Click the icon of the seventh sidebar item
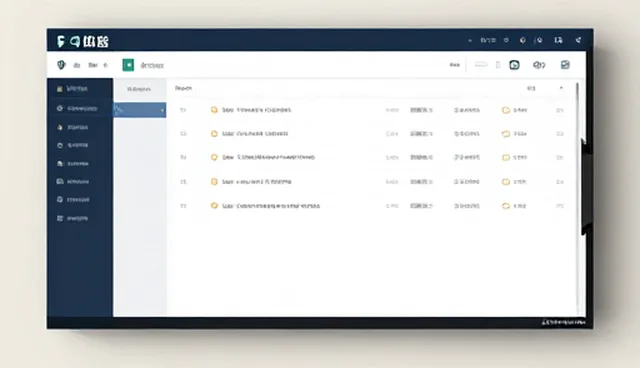Image resolution: width=640 pixels, height=368 pixels. [x=60, y=200]
